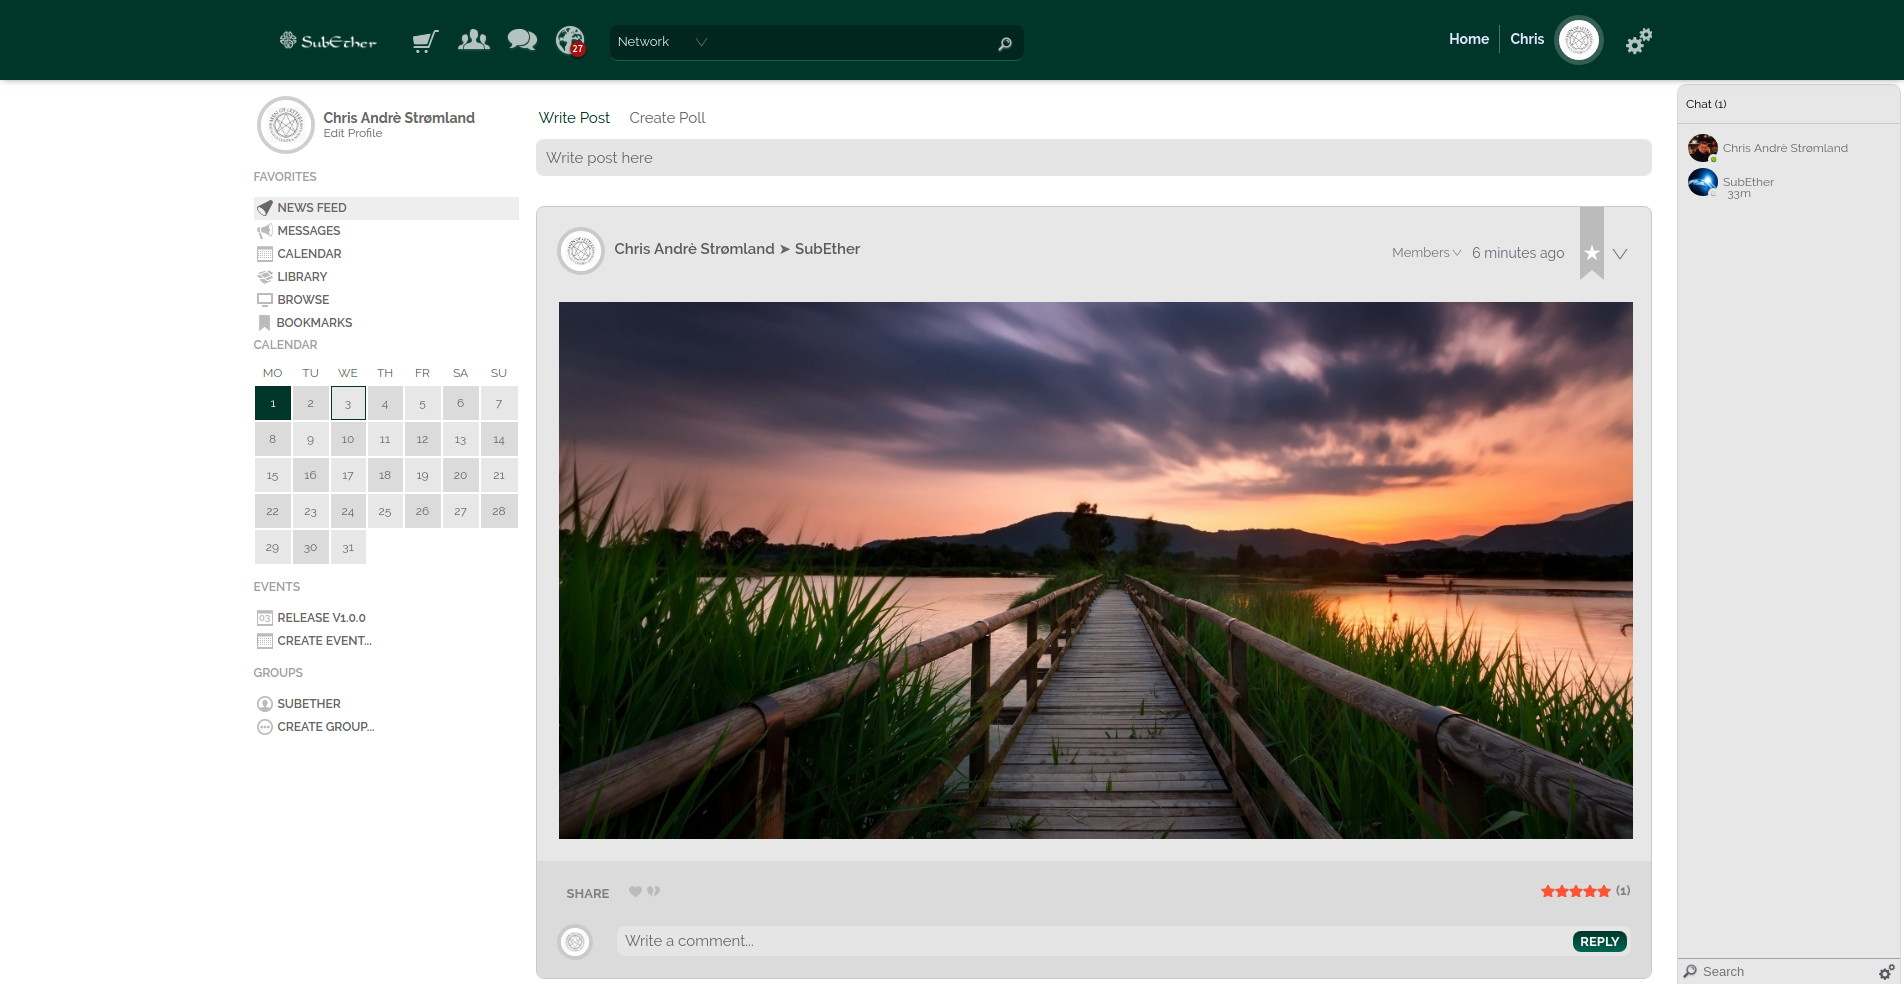Click the Library stack icon
Screen dimensions: 1904x984
click(265, 277)
